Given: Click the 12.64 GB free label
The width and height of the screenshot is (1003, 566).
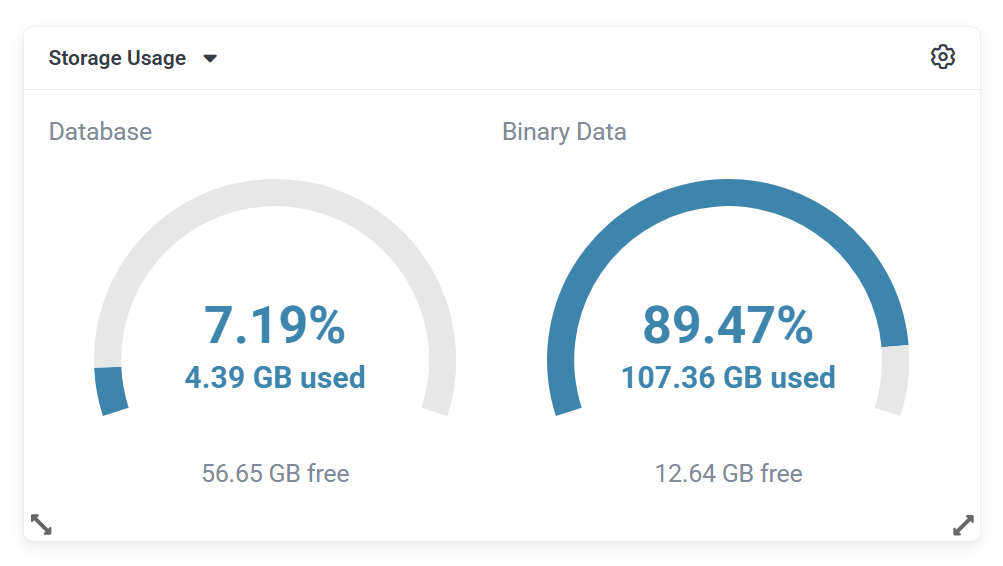Looking at the screenshot, I should pyautogui.click(x=728, y=473).
